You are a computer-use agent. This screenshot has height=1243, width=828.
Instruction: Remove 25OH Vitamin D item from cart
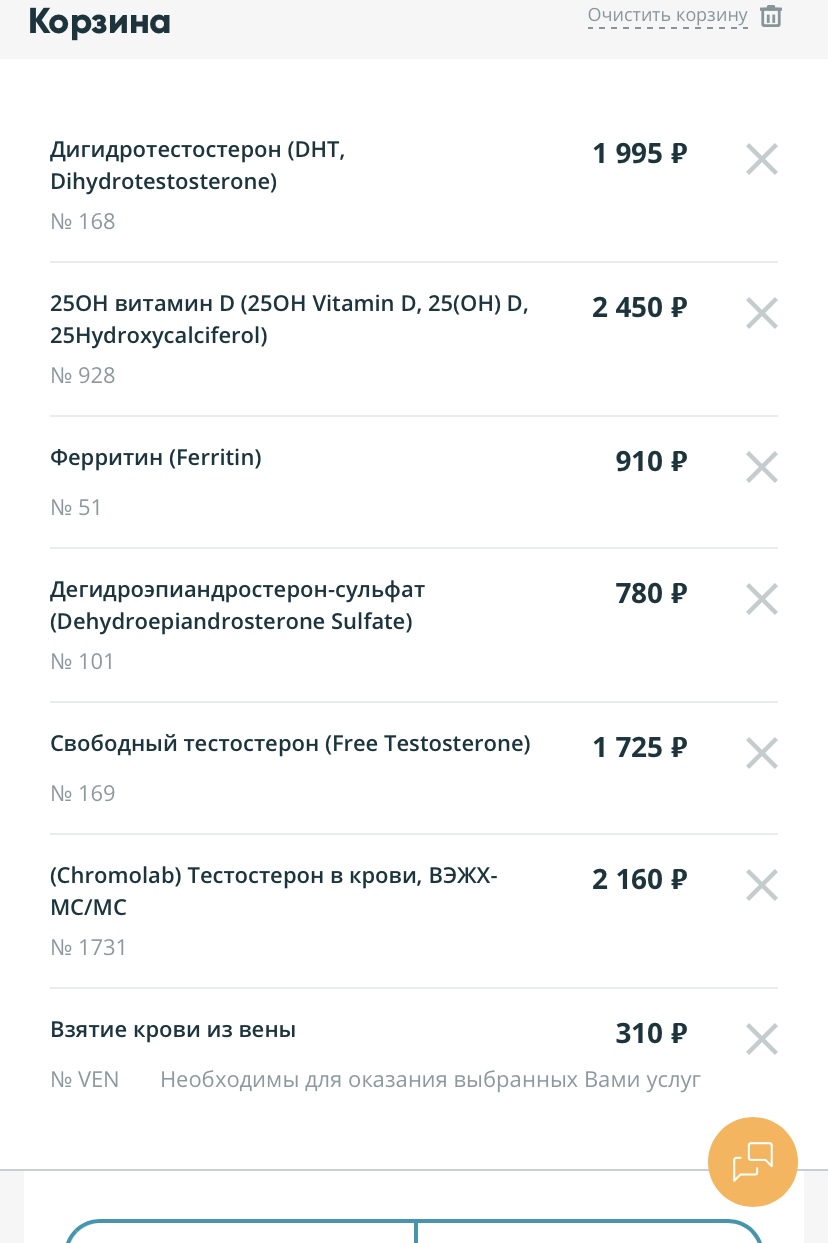click(761, 313)
